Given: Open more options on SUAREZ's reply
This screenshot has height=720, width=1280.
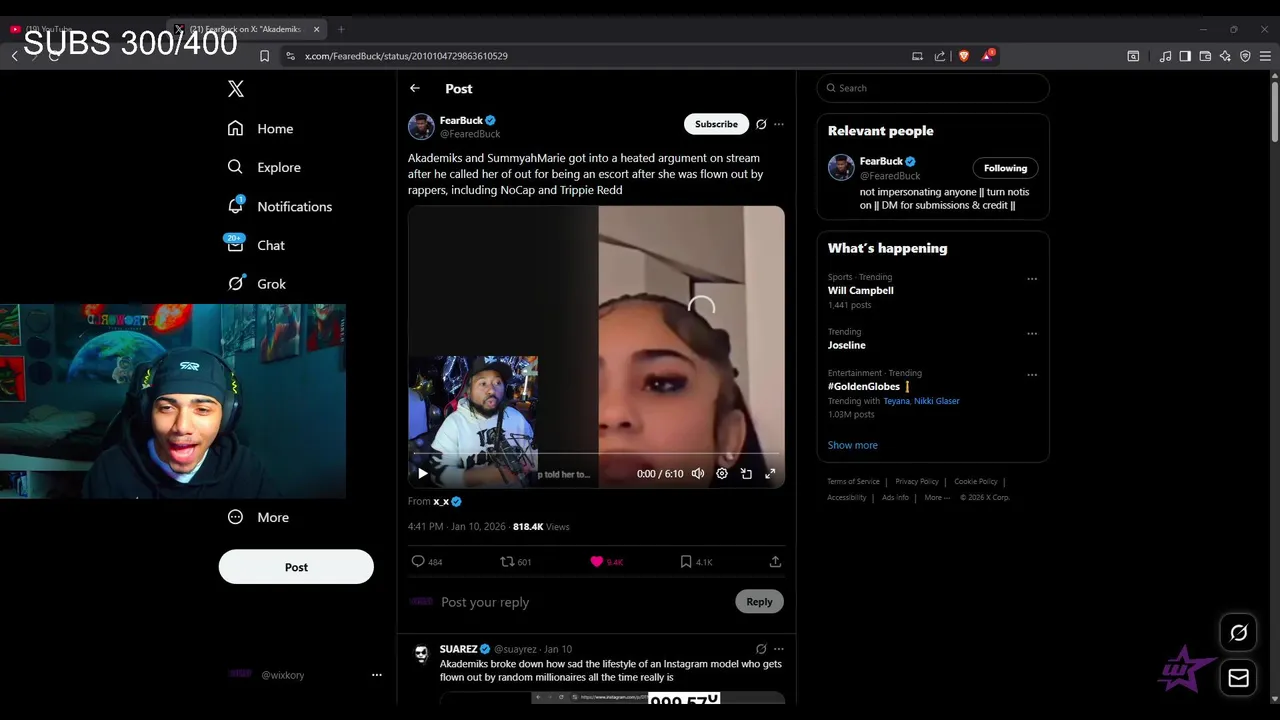Looking at the screenshot, I should (779, 649).
